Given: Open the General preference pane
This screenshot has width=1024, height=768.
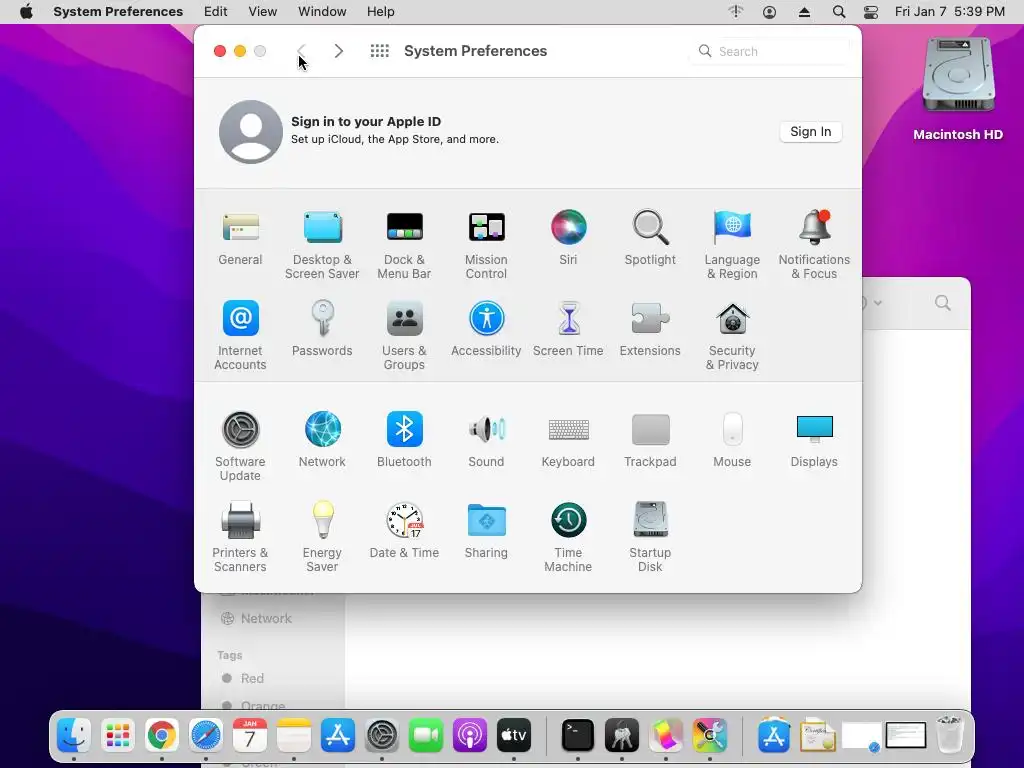Looking at the screenshot, I should click(x=240, y=238).
